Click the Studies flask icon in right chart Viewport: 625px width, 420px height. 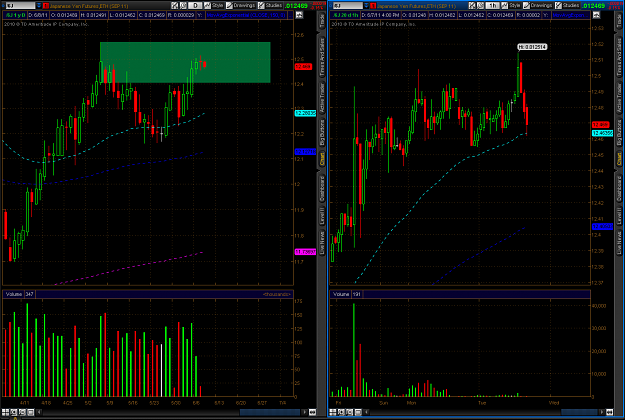click(x=559, y=6)
